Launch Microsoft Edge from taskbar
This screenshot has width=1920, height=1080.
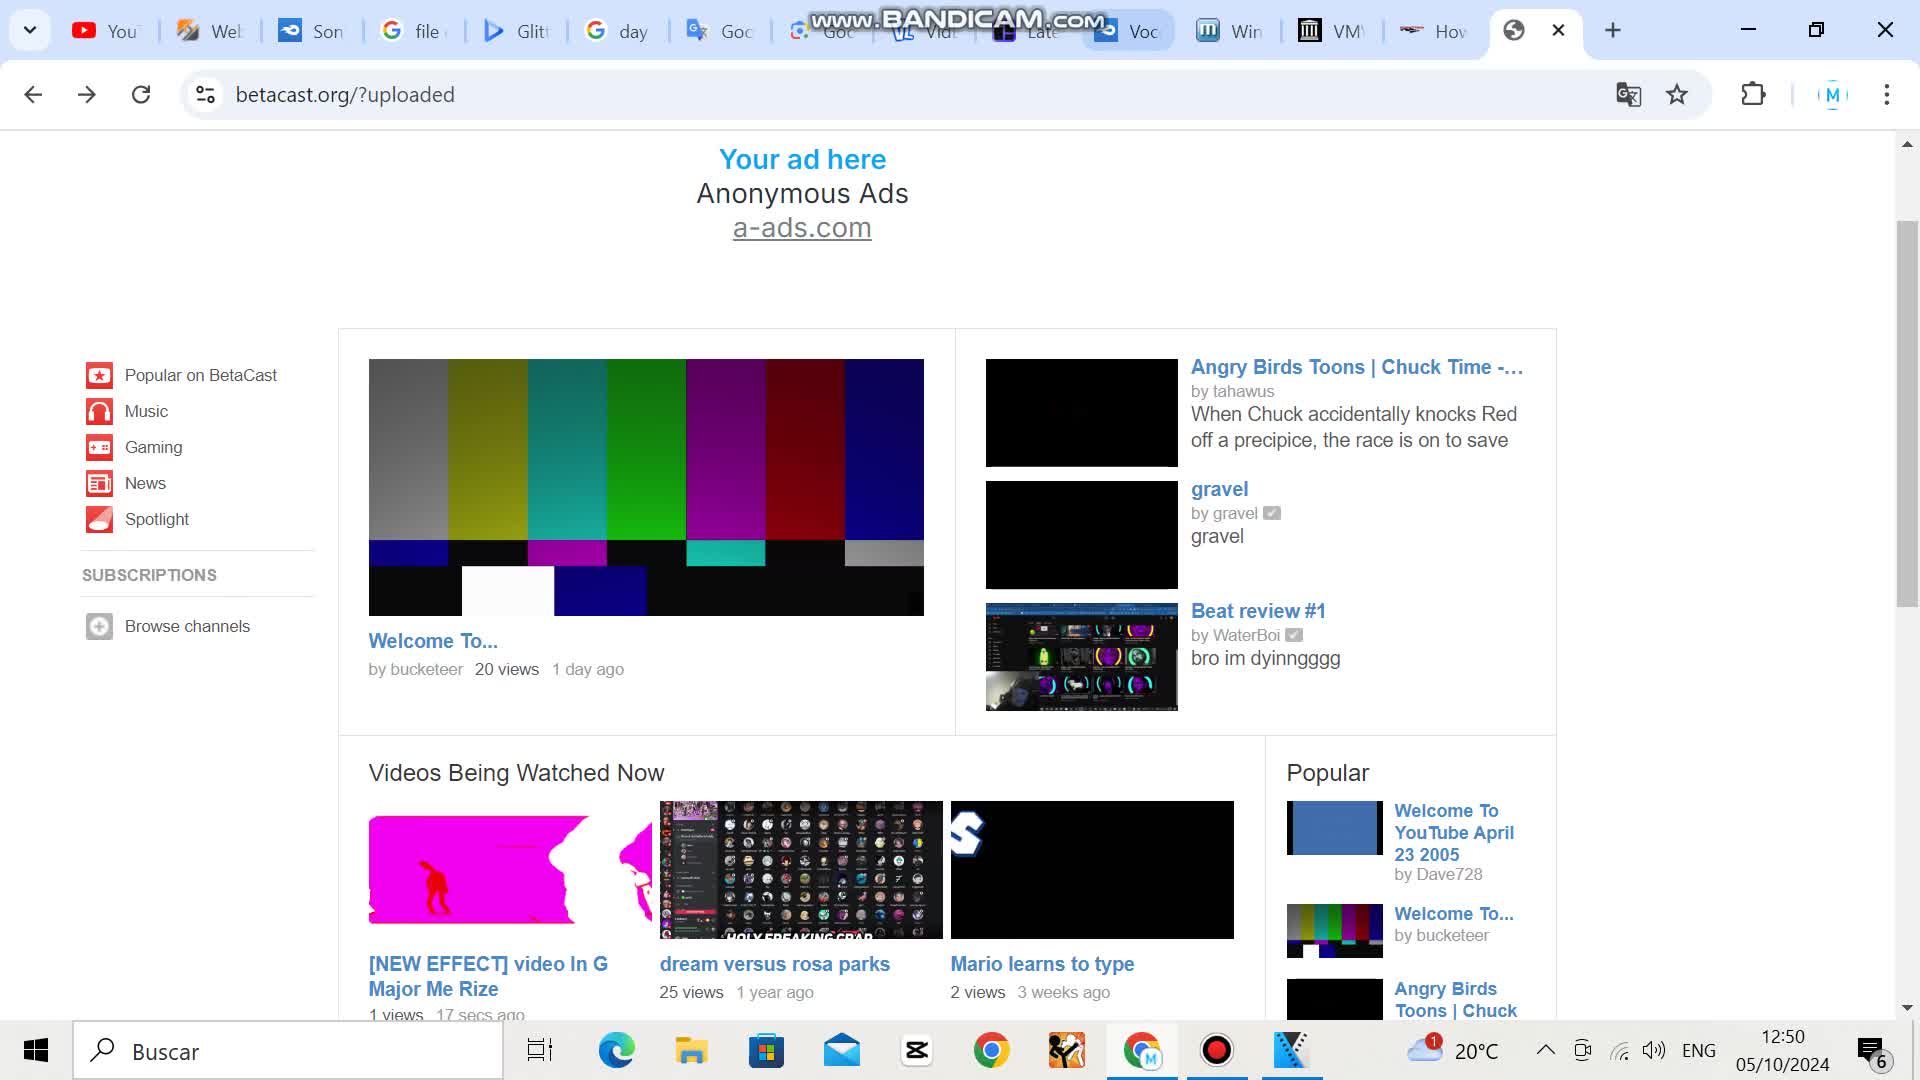tap(616, 1050)
